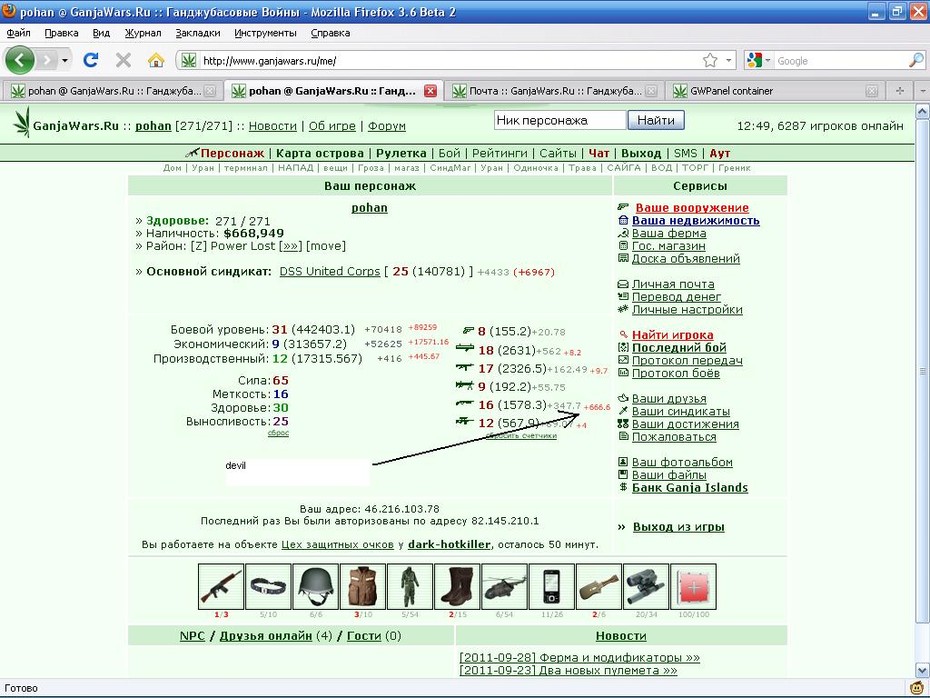The height and width of the screenshot is (698, 930).
Task: Open the red medkit item slot
Action: [x=693, y=587]
